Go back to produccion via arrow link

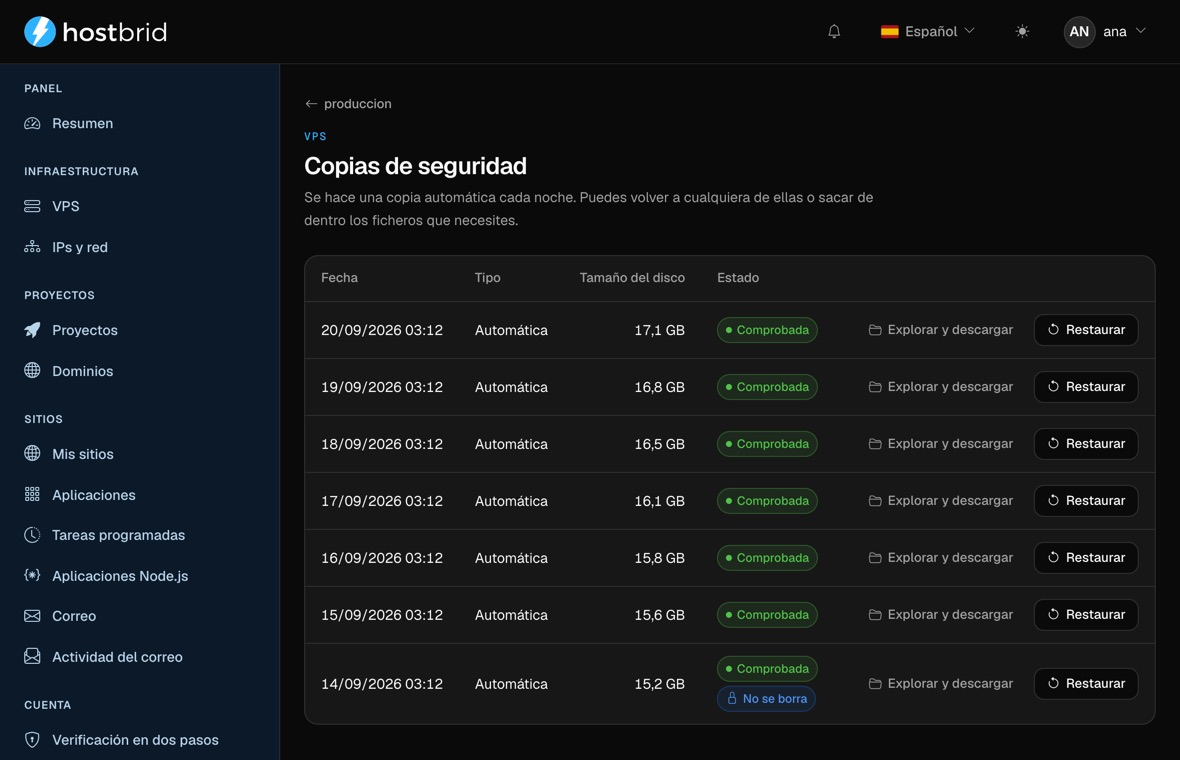click(348, 104)
